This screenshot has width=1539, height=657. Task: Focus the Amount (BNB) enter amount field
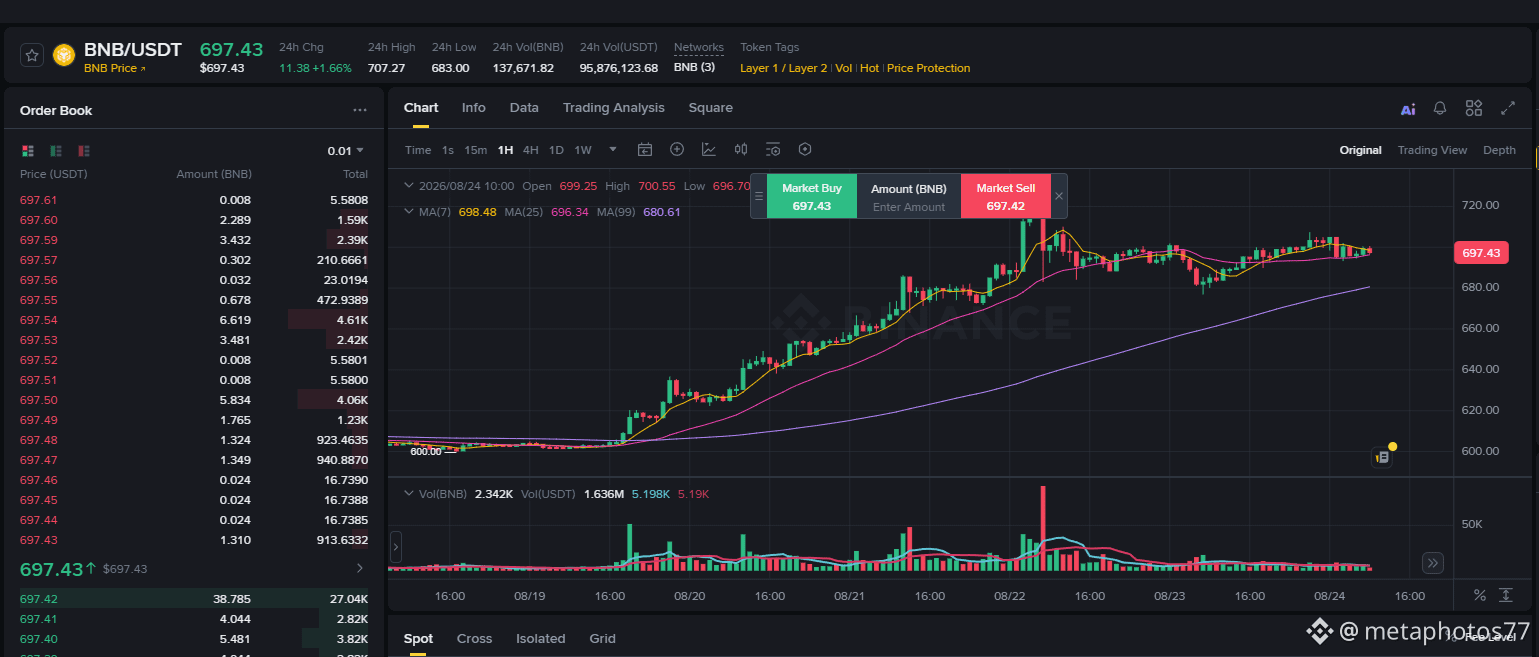(x=909, y=206)
